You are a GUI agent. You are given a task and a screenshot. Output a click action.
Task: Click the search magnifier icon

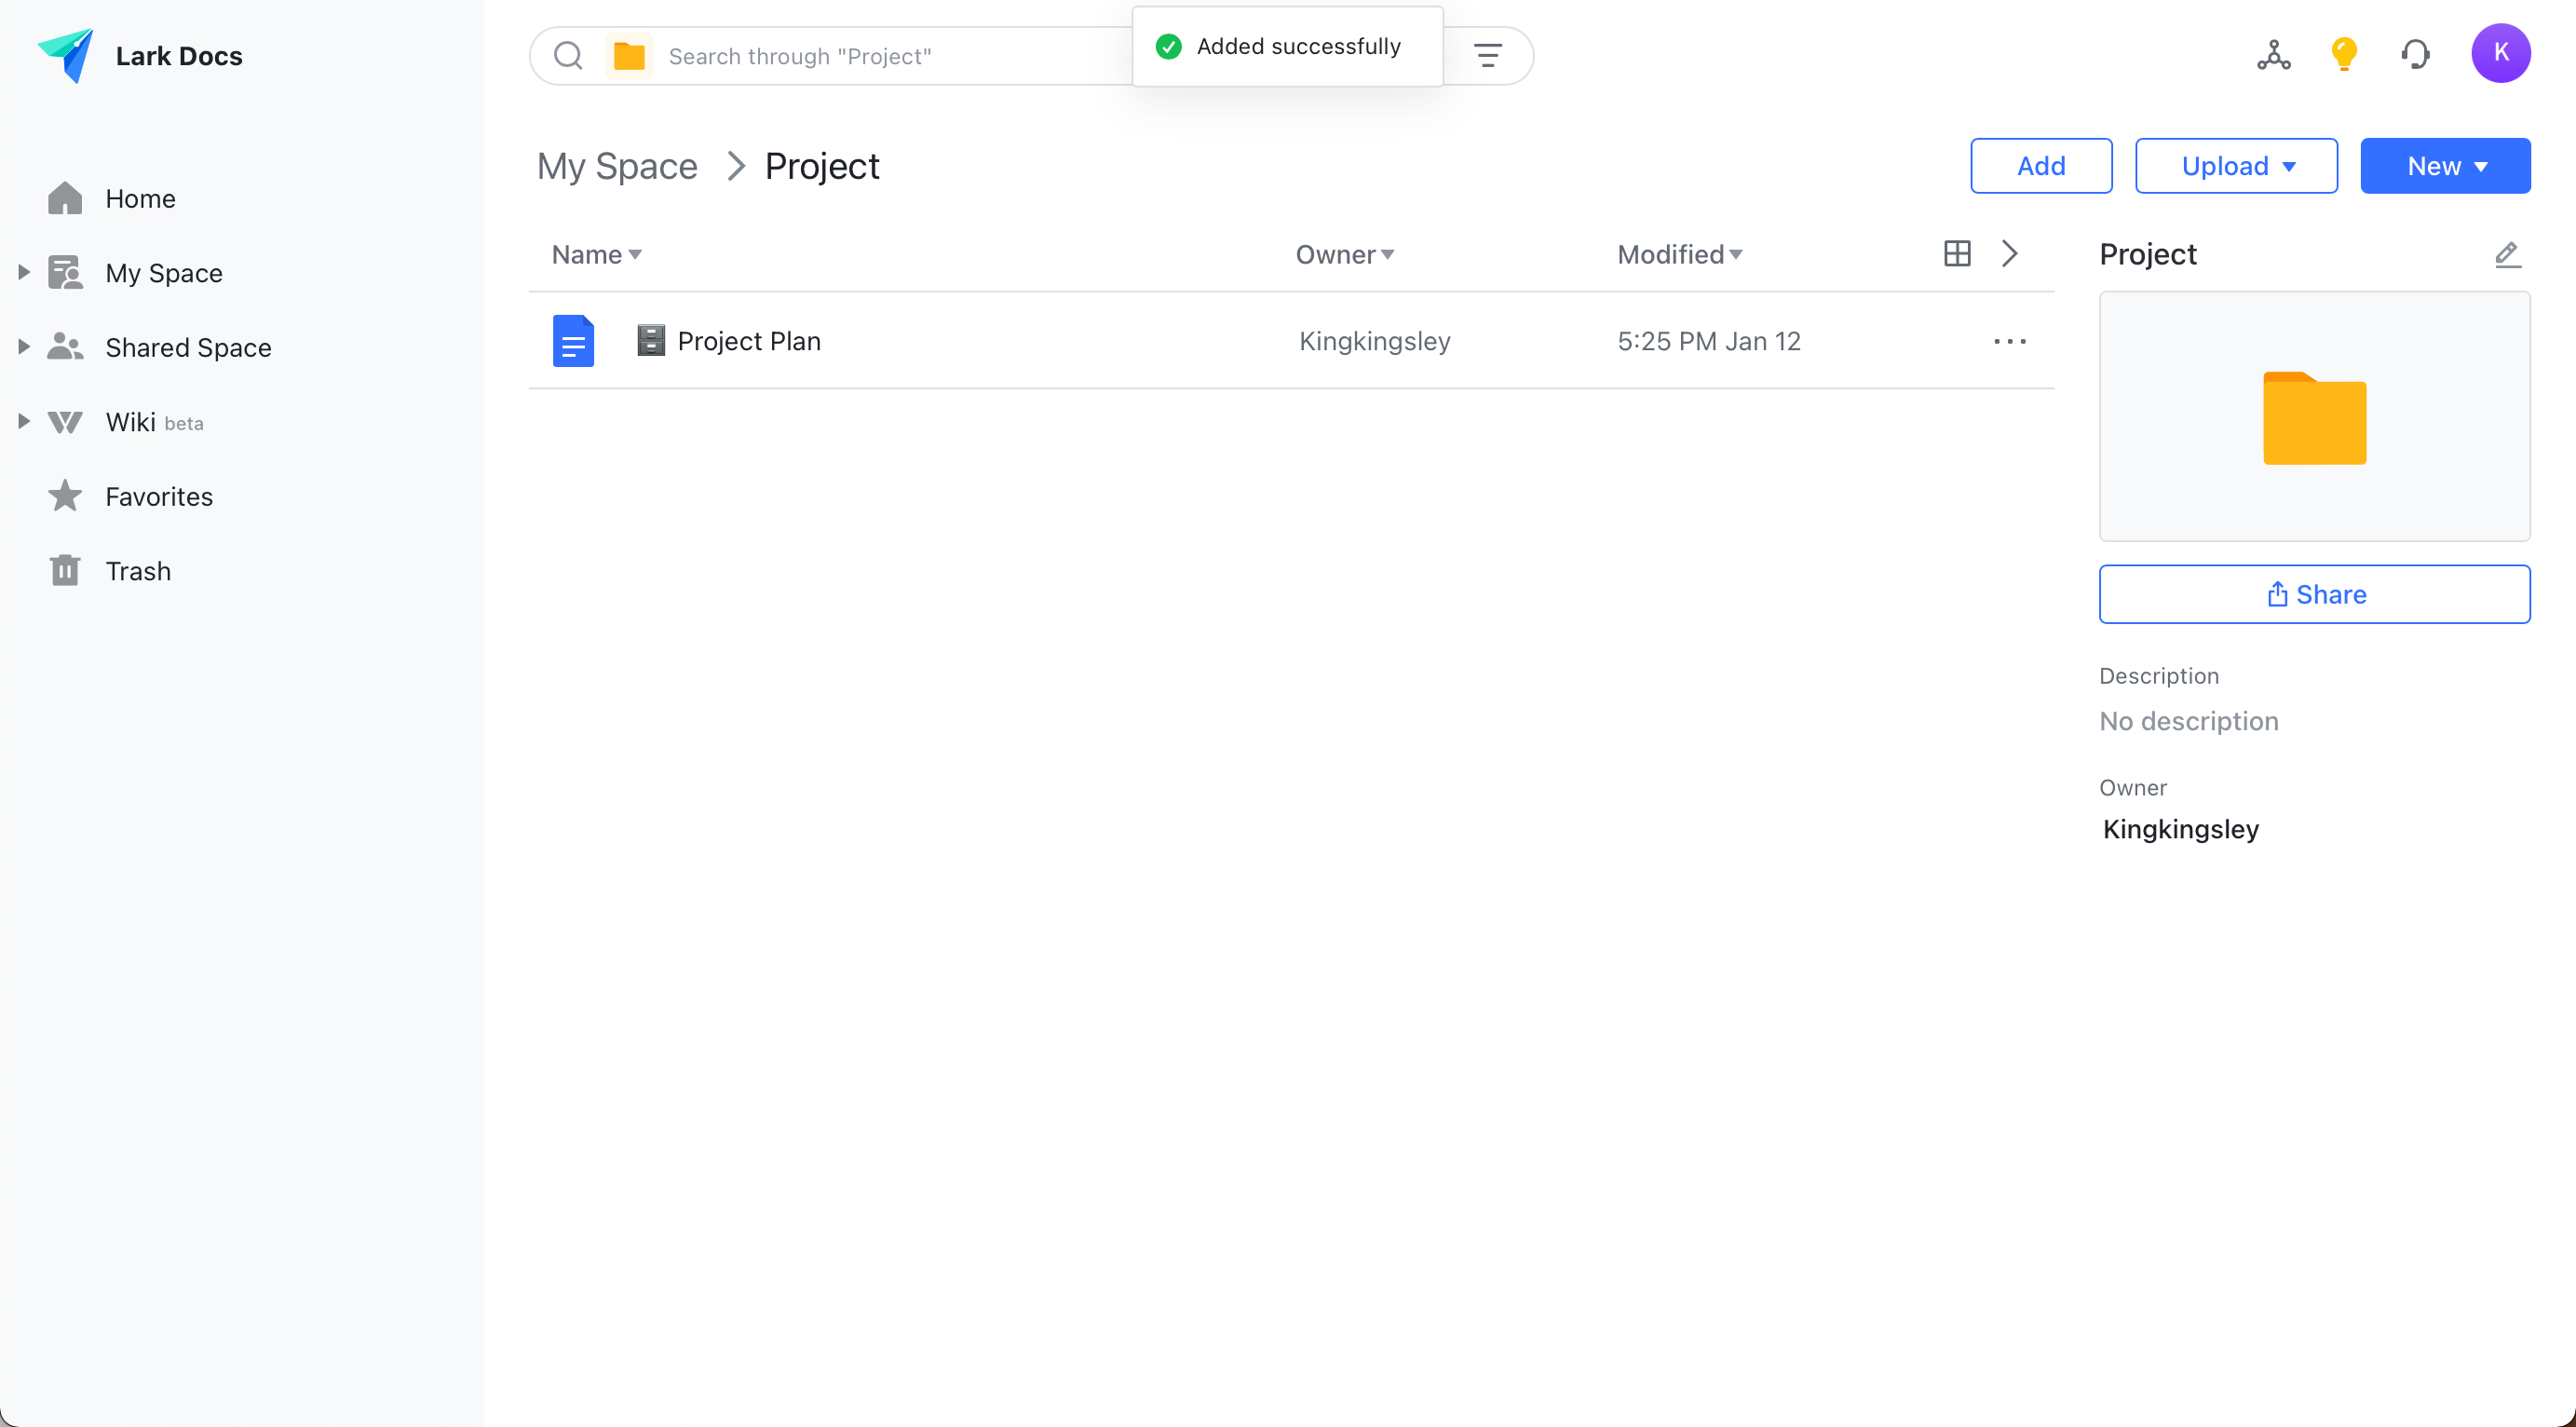tap(568, 55)
